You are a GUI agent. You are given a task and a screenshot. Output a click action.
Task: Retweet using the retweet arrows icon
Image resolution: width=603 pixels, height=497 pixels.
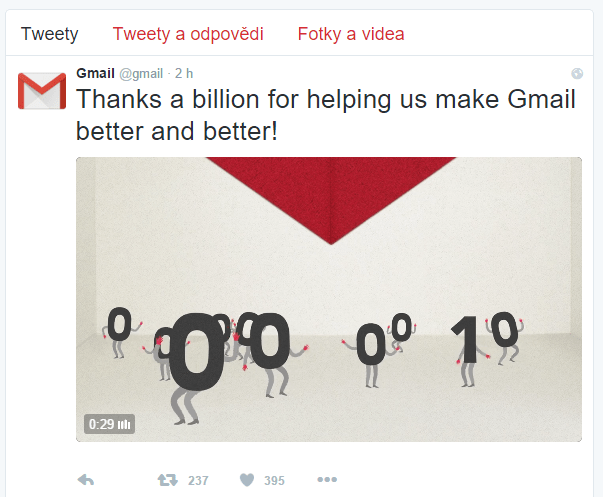coord(168,480)
